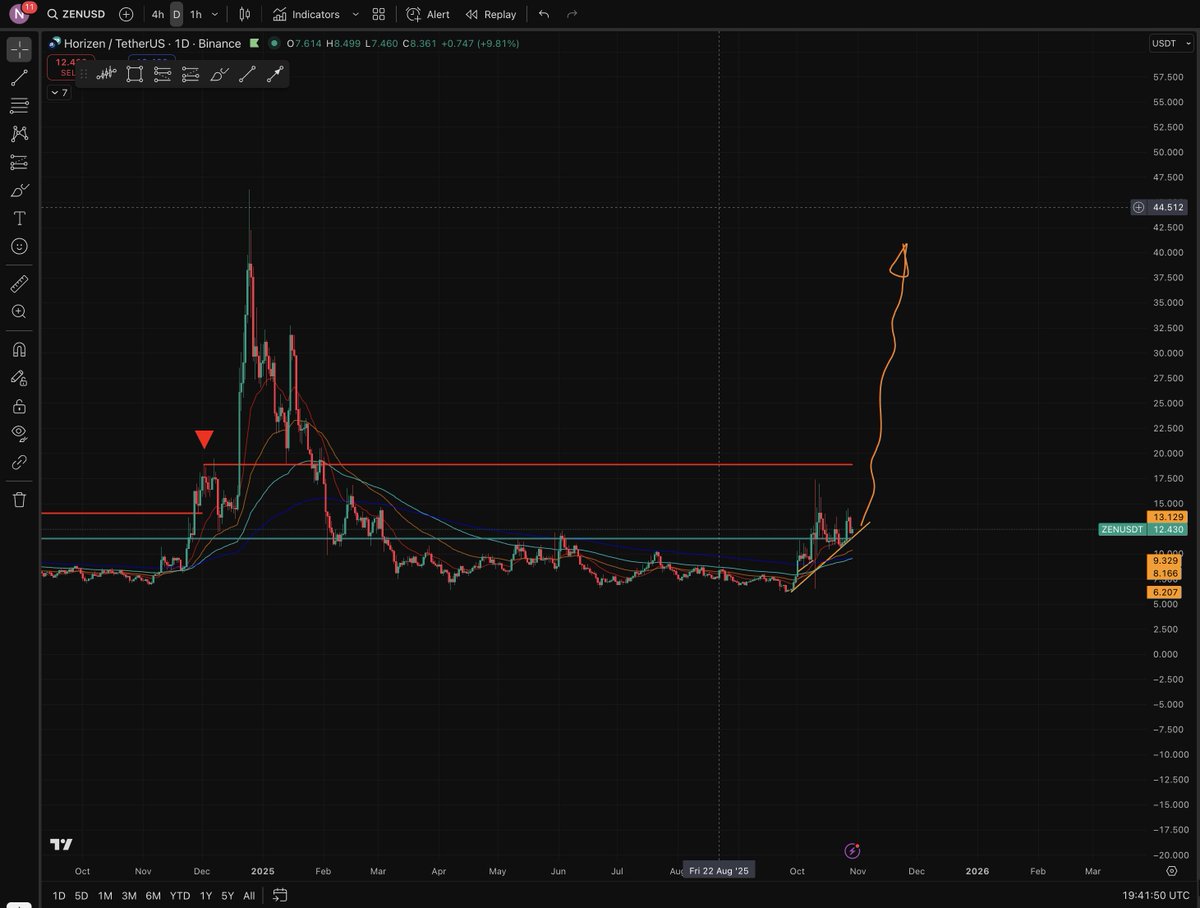Select the crosshair cursor tool

19,49
